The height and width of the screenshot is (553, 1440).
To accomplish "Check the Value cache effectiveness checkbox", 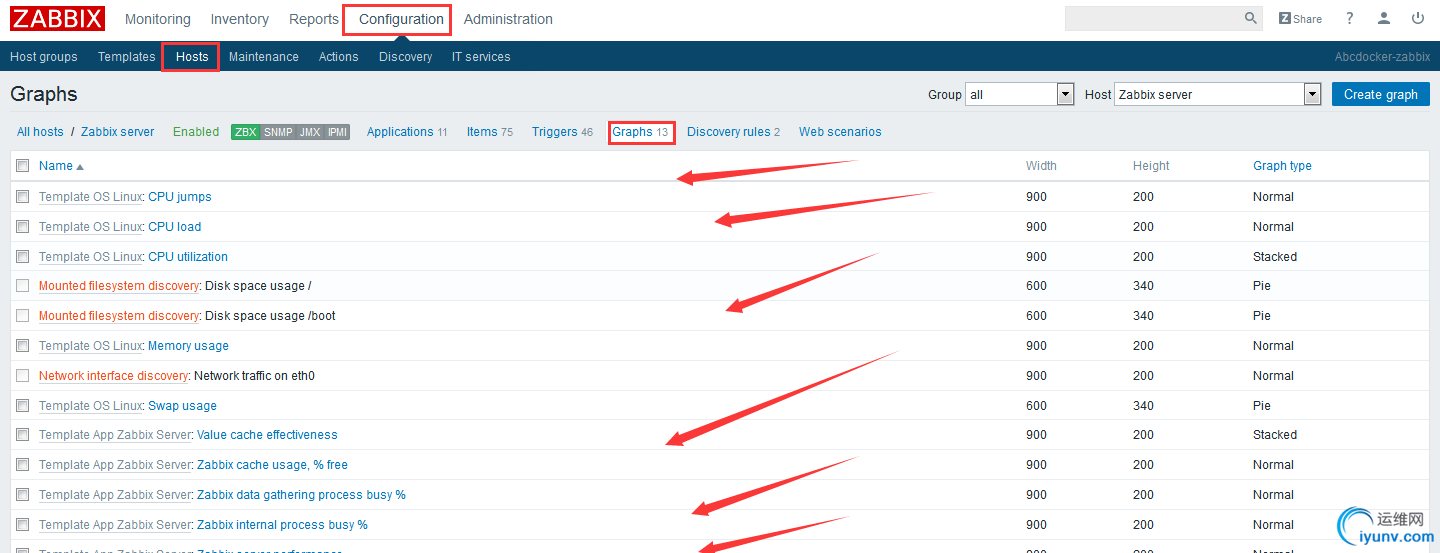I will (x=23, y=435).
